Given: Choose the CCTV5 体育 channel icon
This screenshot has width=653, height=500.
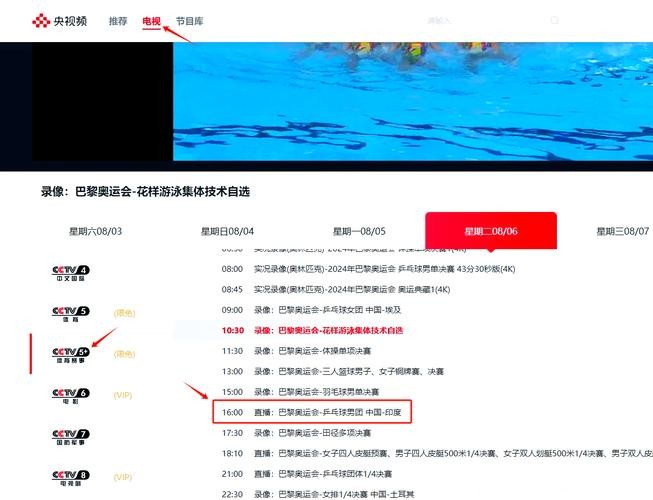Looking at the screenshot, I should [71, 314].
